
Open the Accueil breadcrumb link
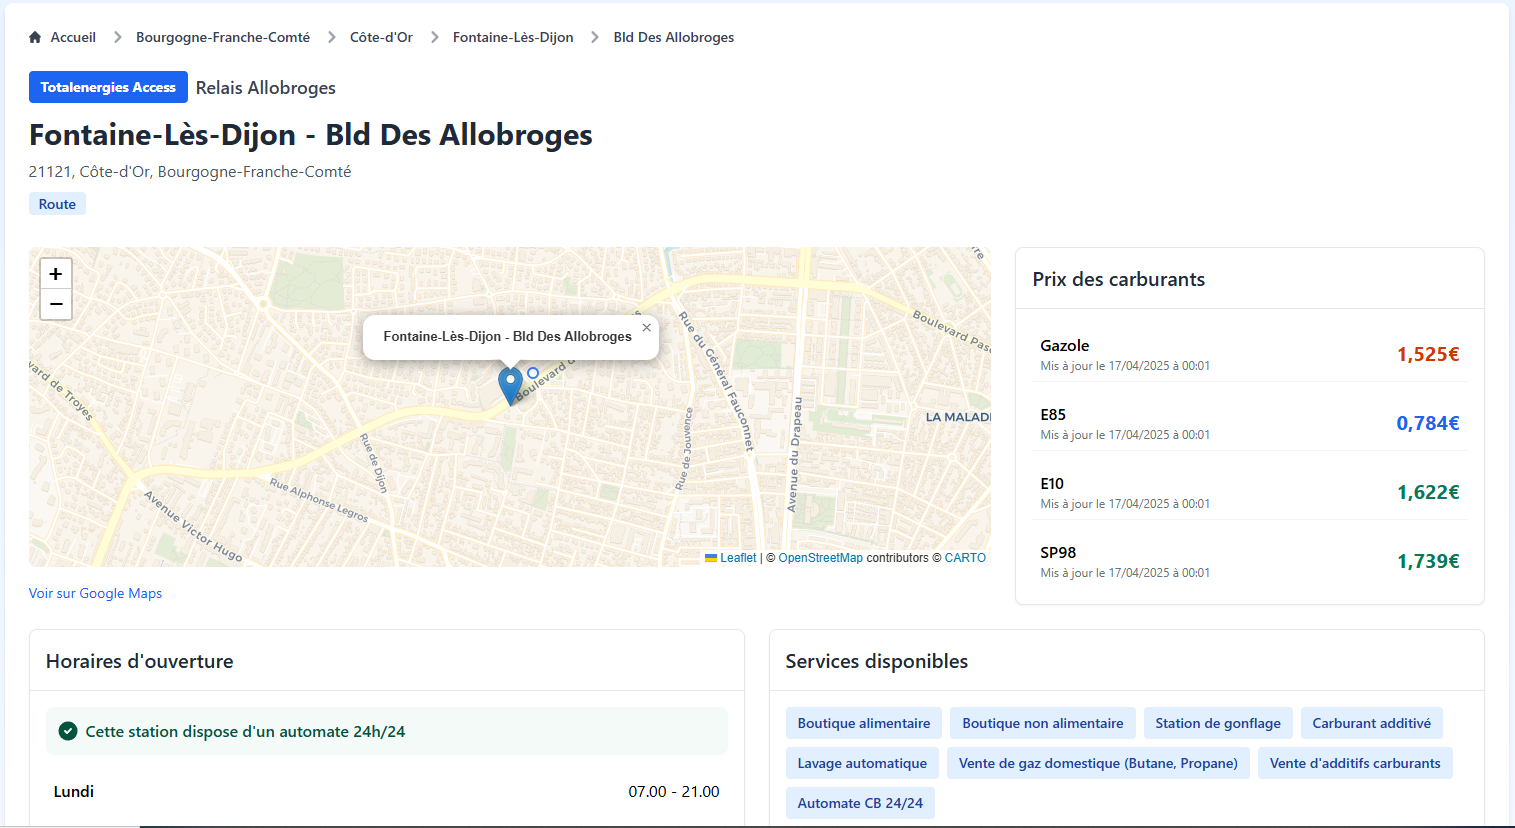pos(73,37)
